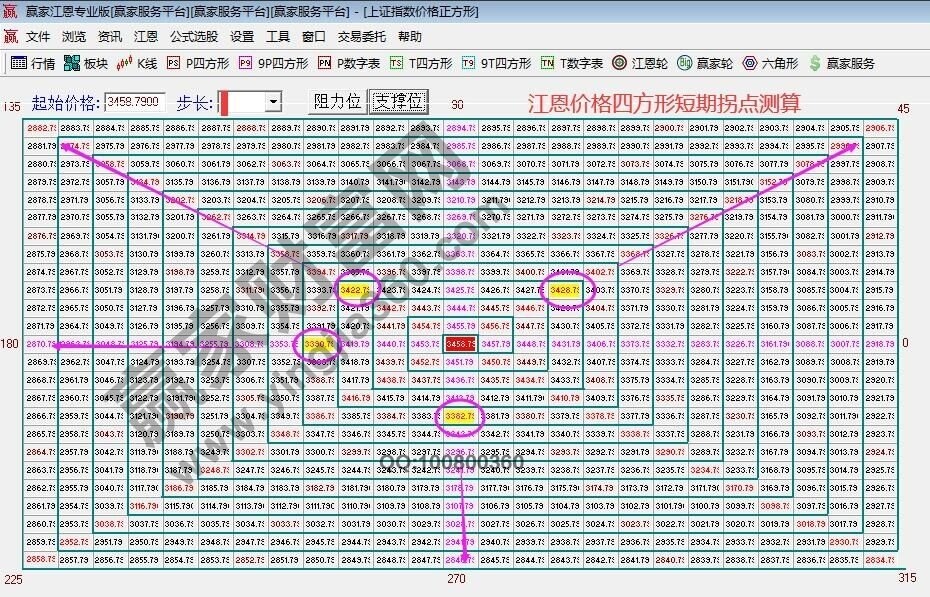Open the 文件 menu
Viewport: 930px width, 597px height.
38,37
